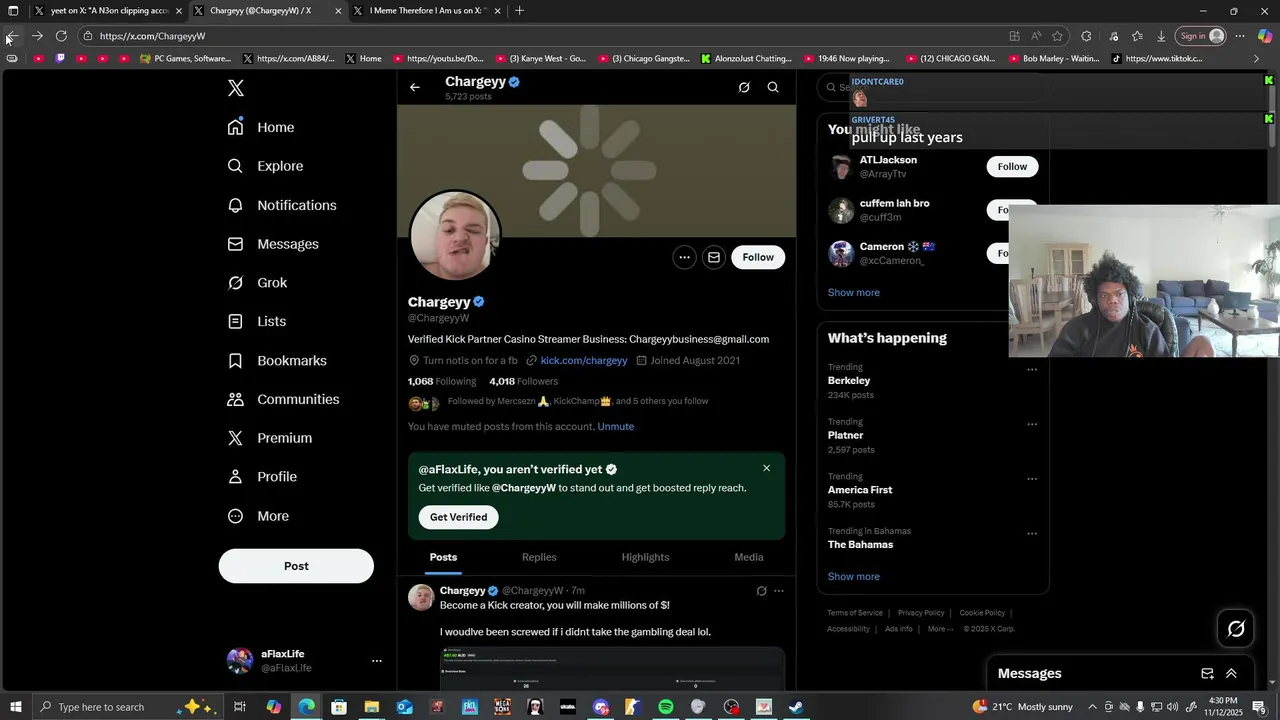Switch to the yeet on X browser tab
1280x720 pixels.
[x=108, y=11]
